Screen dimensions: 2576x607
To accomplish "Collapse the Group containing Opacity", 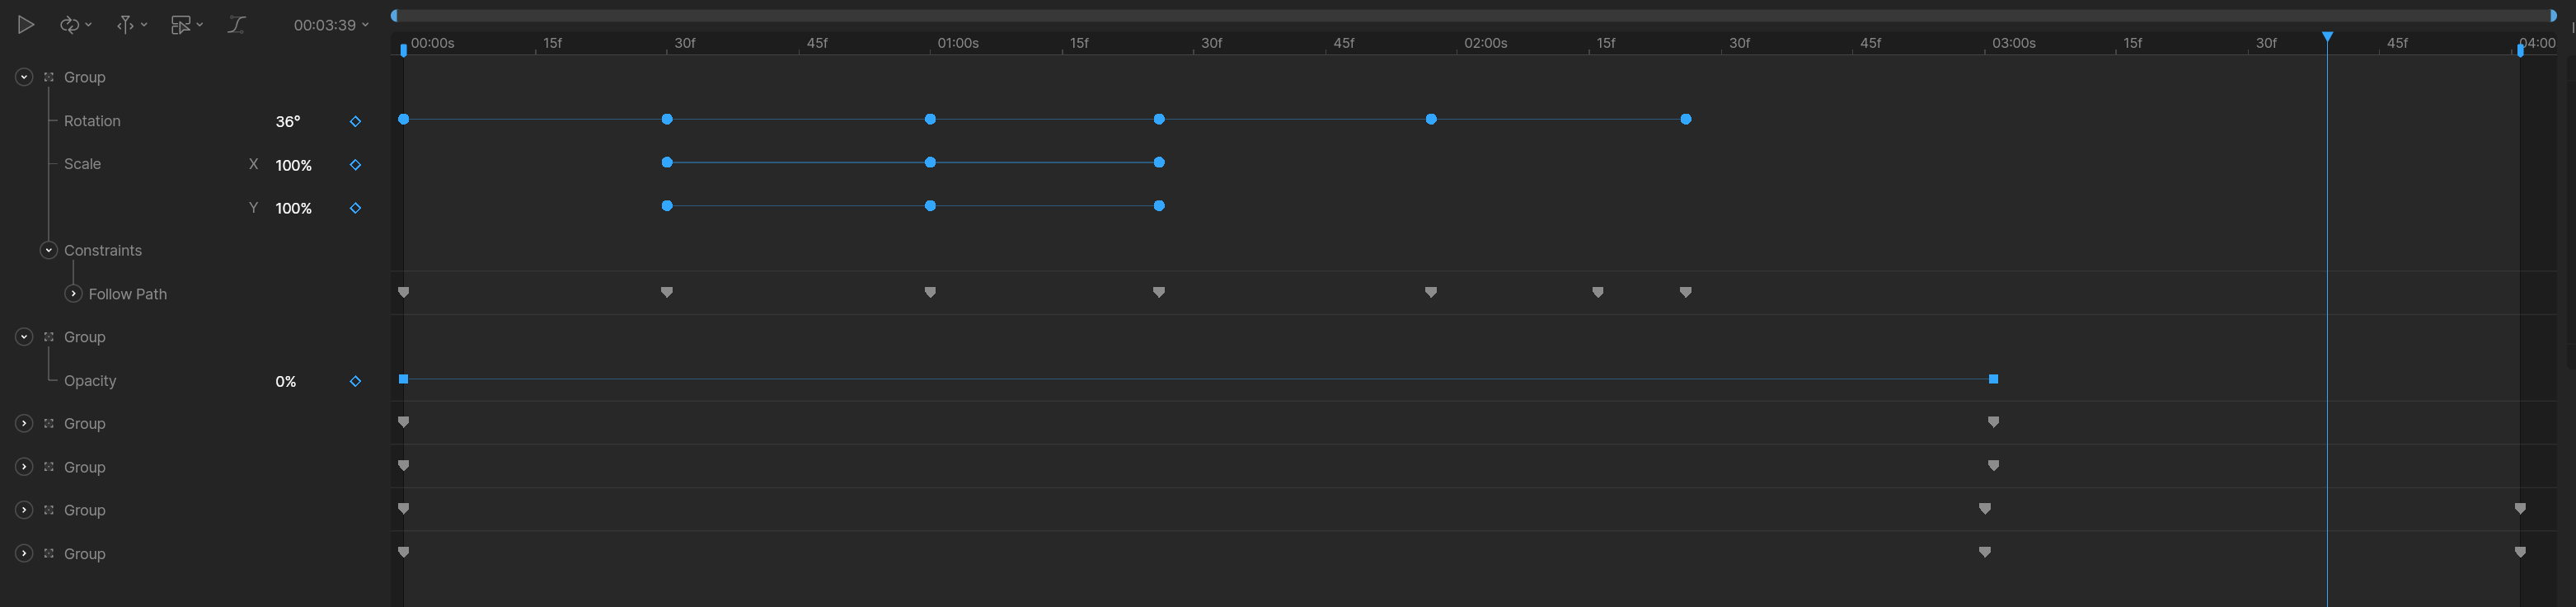I will click(24, 337).
